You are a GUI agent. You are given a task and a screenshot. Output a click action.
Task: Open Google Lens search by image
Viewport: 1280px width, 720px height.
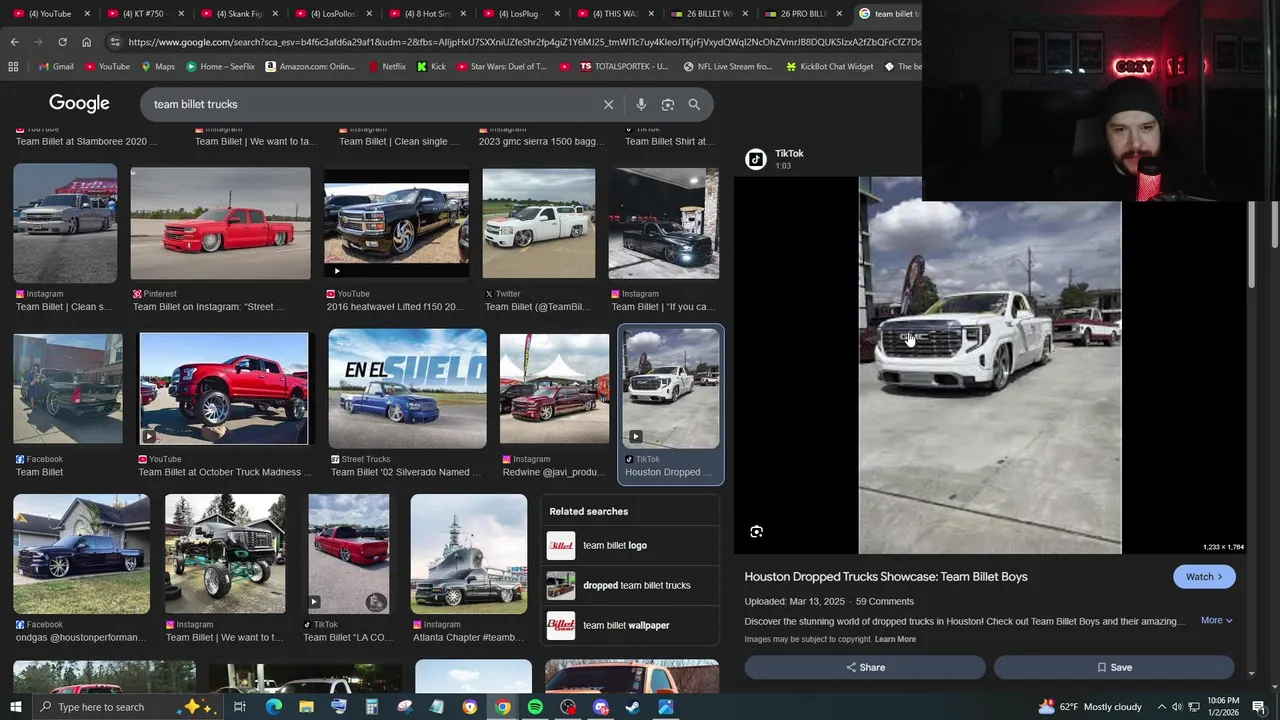667,104
